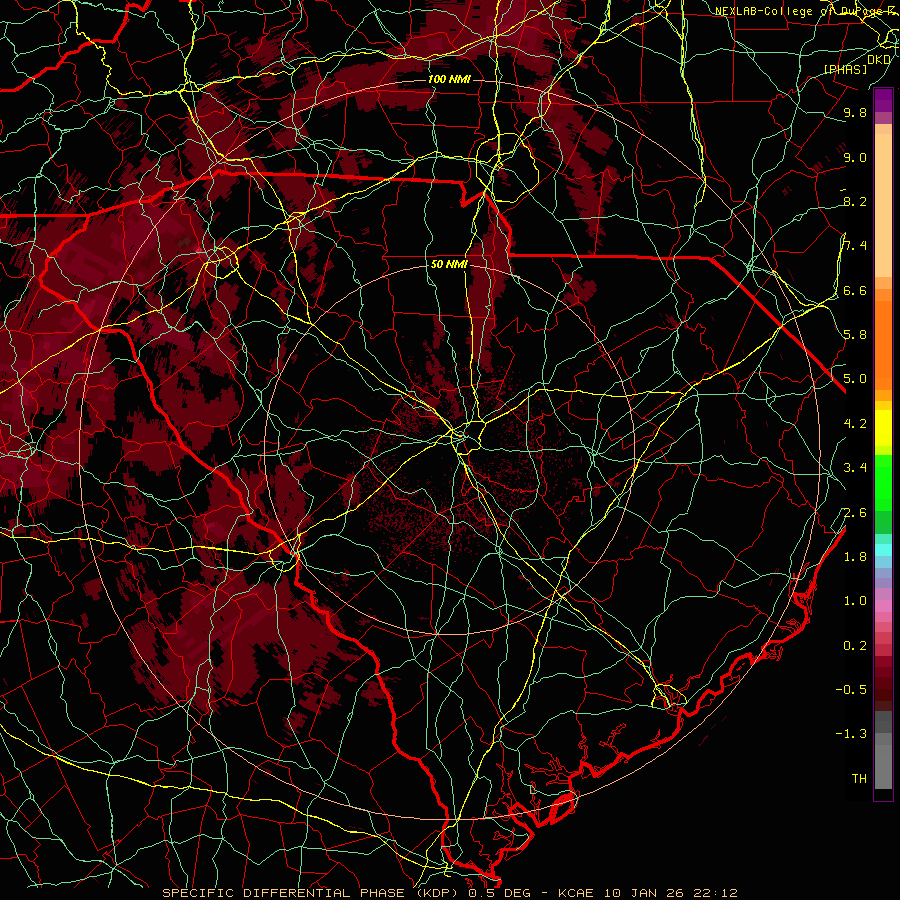Click the "50 NMI" range ring label
The image size is (900, 900).
(x=449, y=265)
